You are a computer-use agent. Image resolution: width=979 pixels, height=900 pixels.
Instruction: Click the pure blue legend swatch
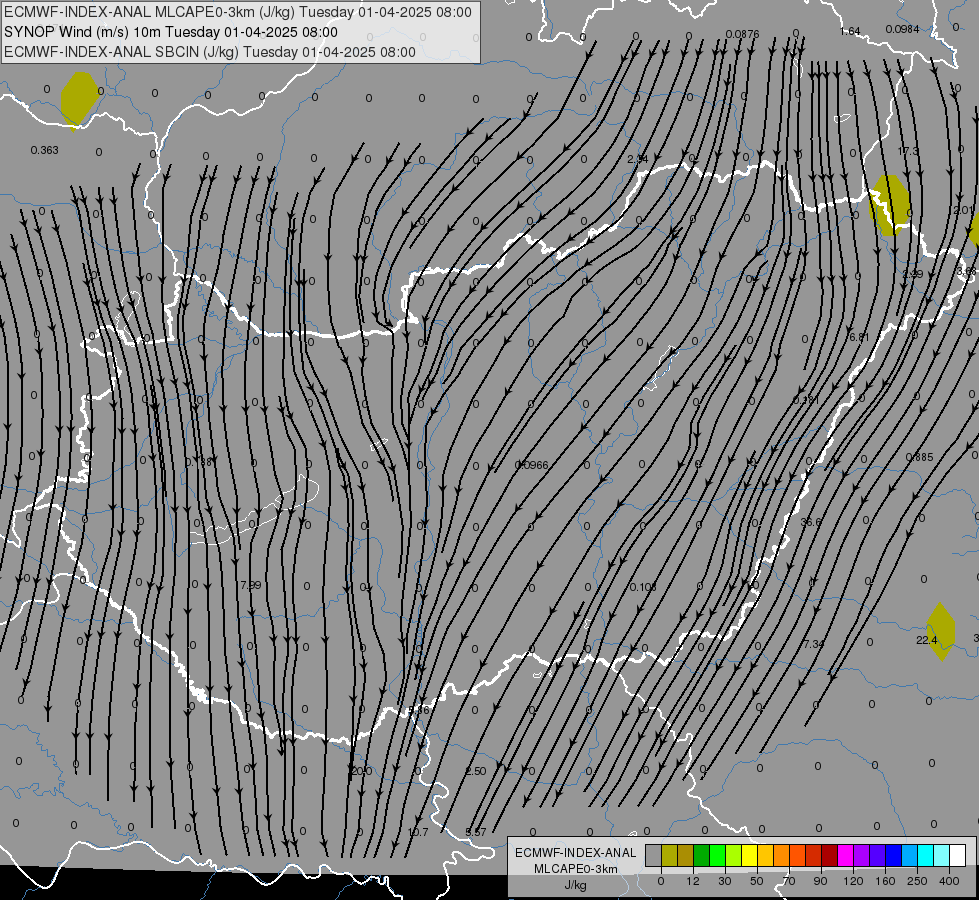(x=895, y=855)
